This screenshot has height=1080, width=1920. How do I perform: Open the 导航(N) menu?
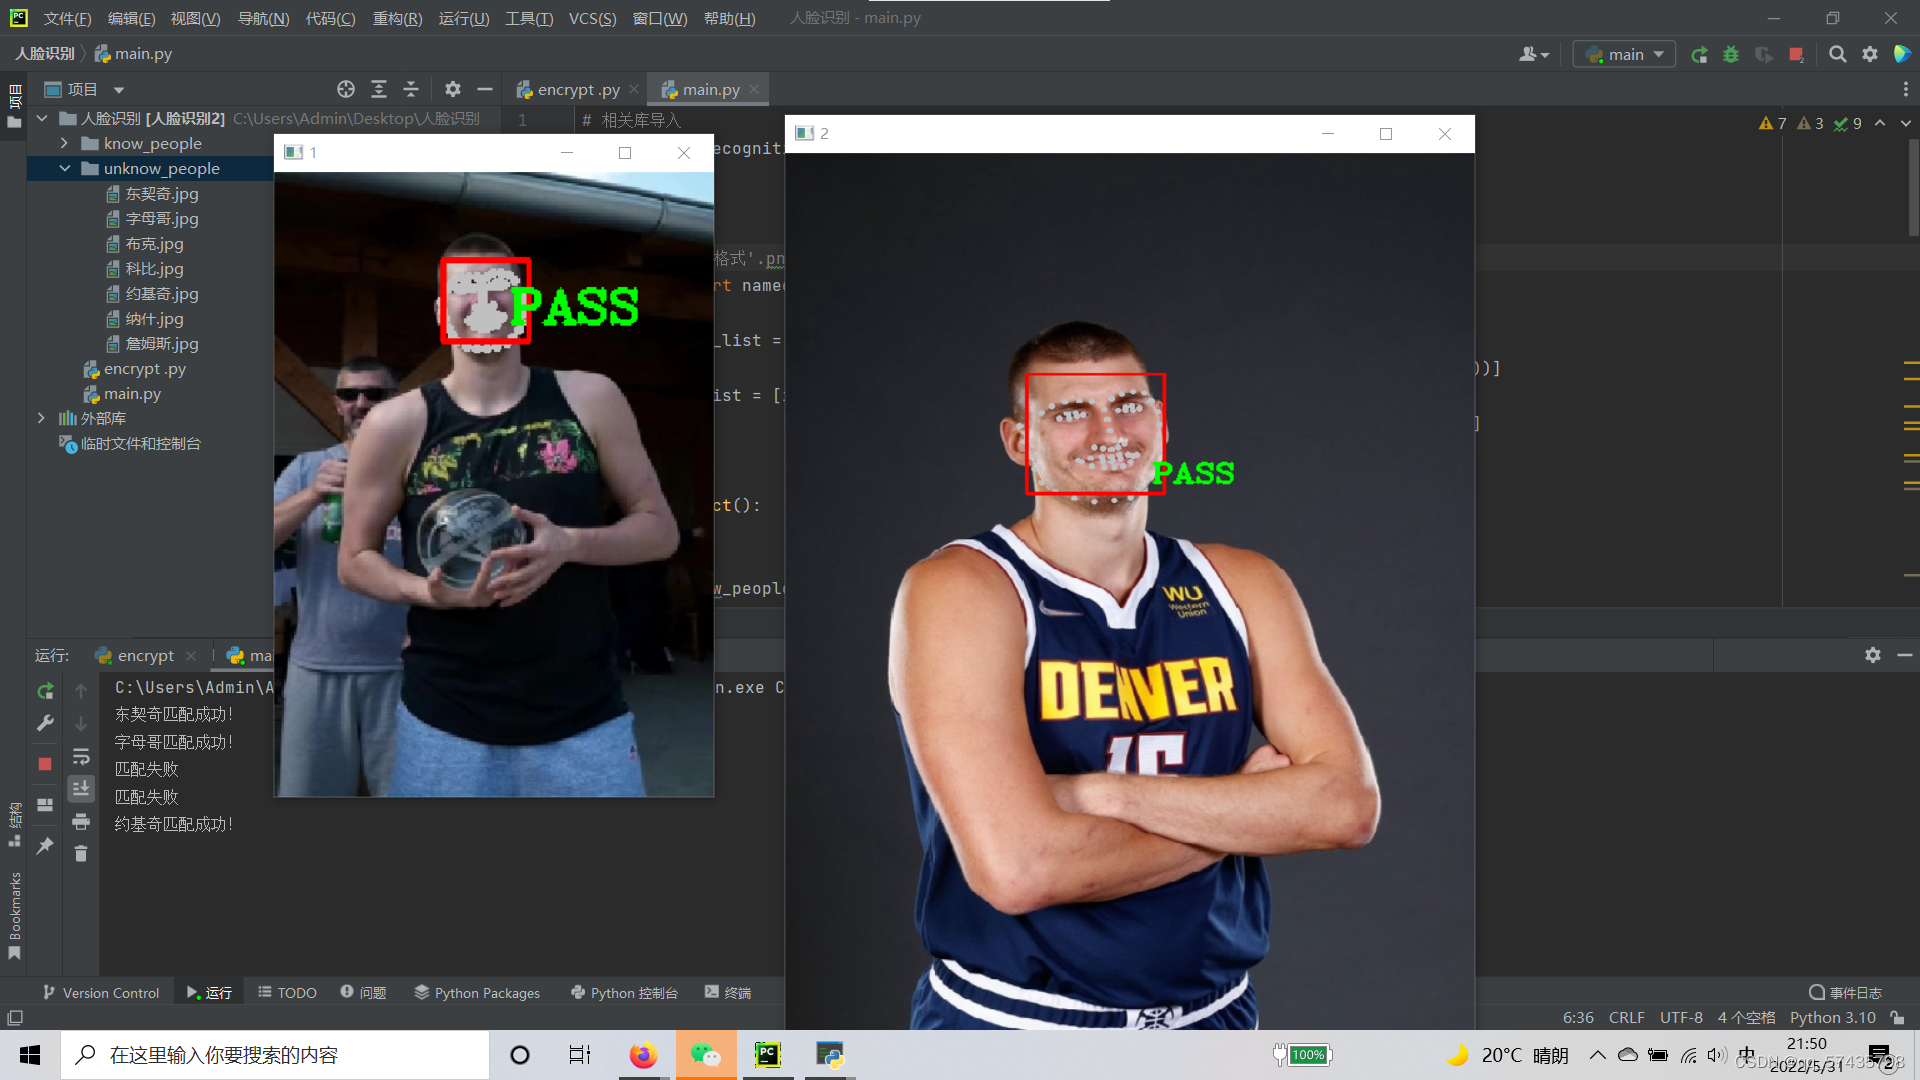point(263,18)
